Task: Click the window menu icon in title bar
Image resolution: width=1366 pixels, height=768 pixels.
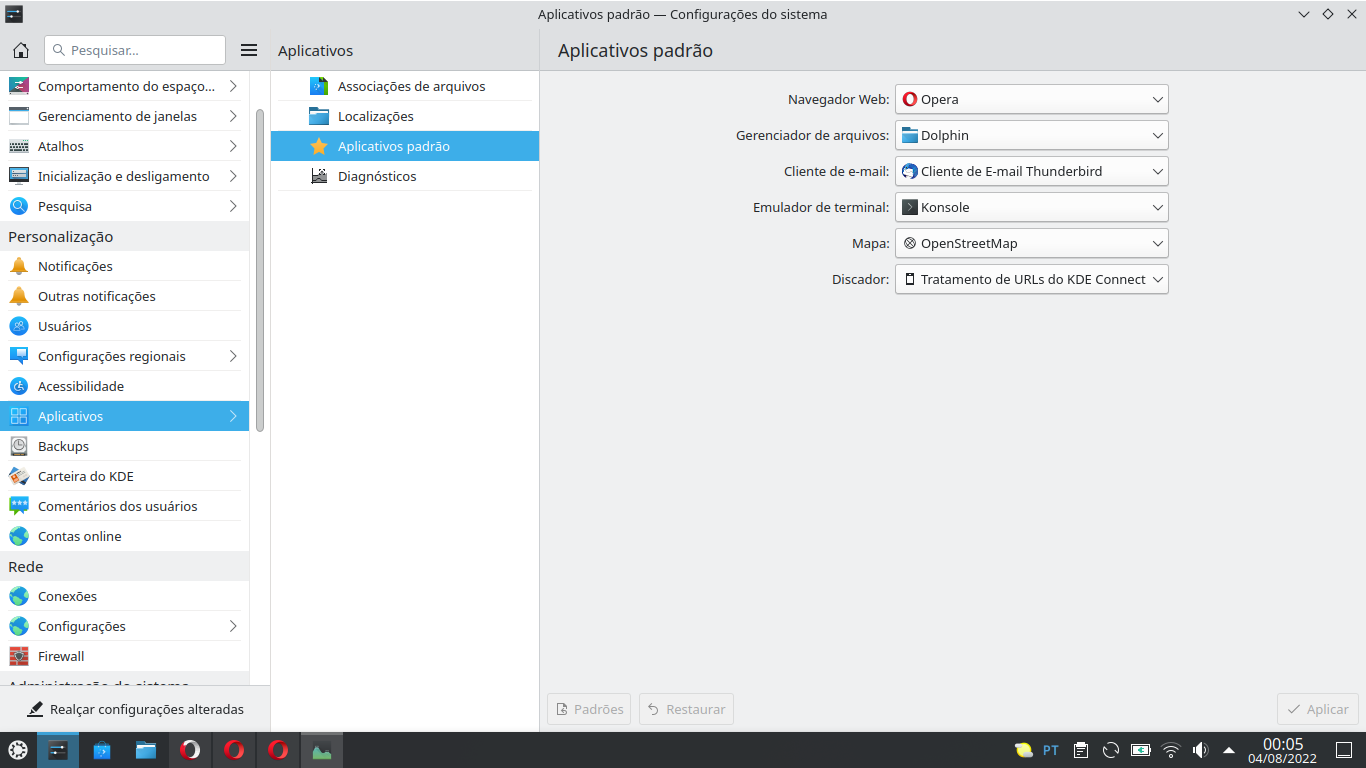Action: click(x=14, y=14)
